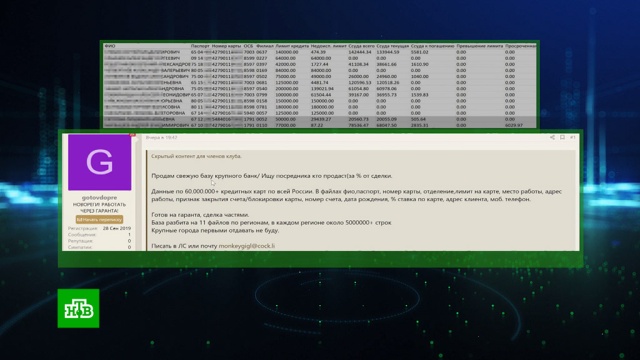The image size is (640, 360).
Task: Select the 'Ссуда всего' column header
Action: pyautogui.click(x=361, y=46)
